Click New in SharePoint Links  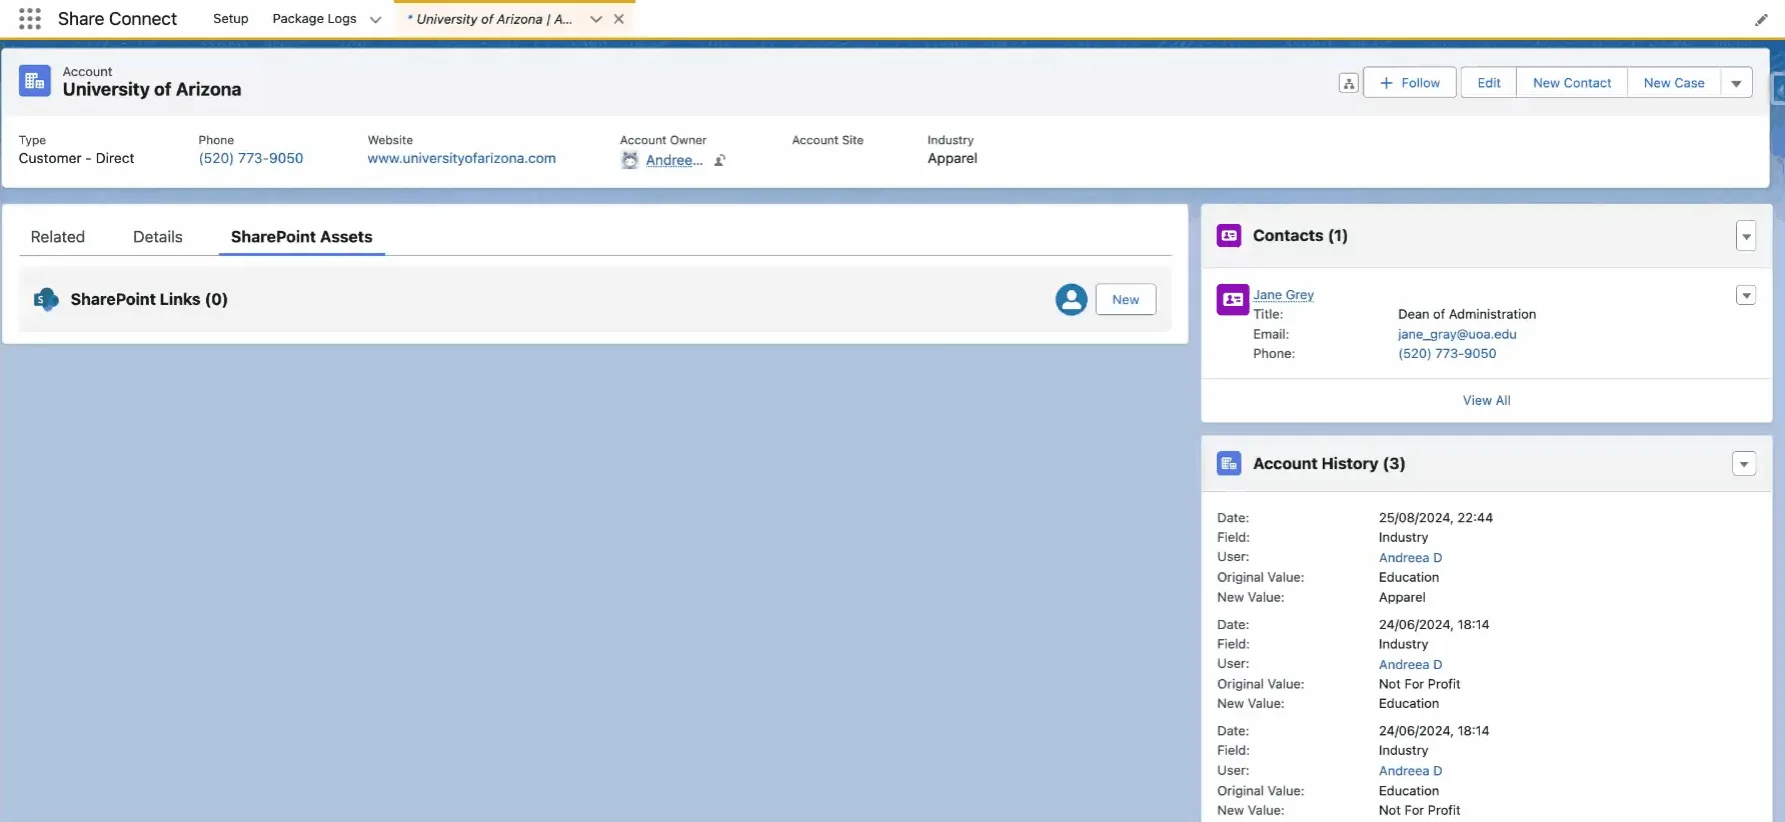coord(1126,300)
